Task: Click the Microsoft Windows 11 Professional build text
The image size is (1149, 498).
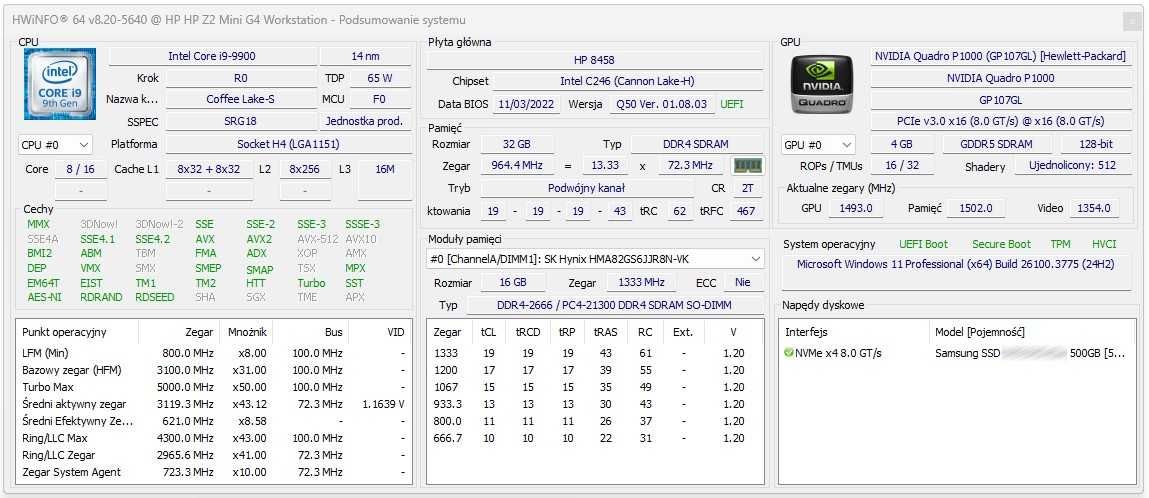Action: (x=956, y=264)
